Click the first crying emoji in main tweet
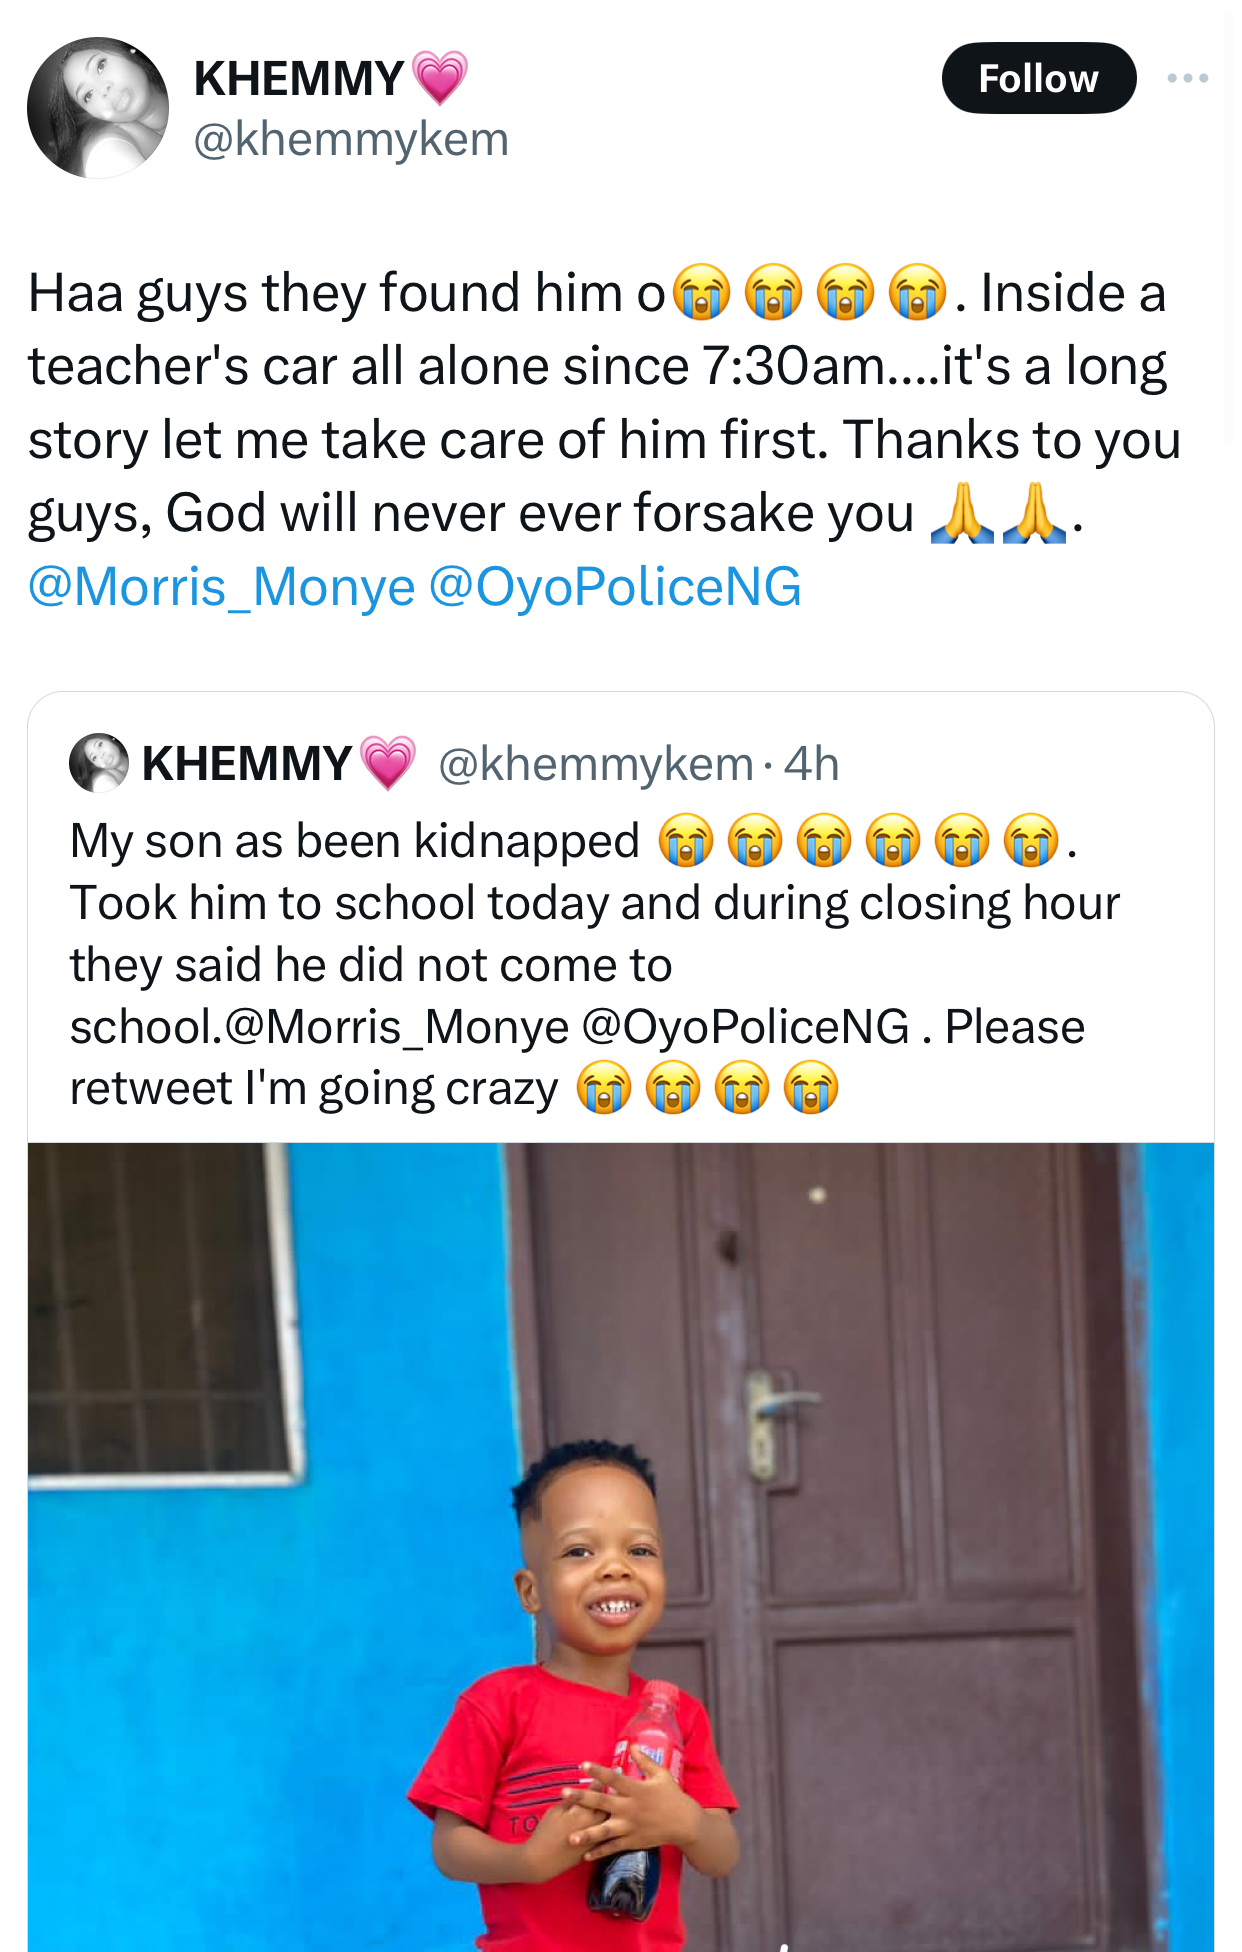 701,294
